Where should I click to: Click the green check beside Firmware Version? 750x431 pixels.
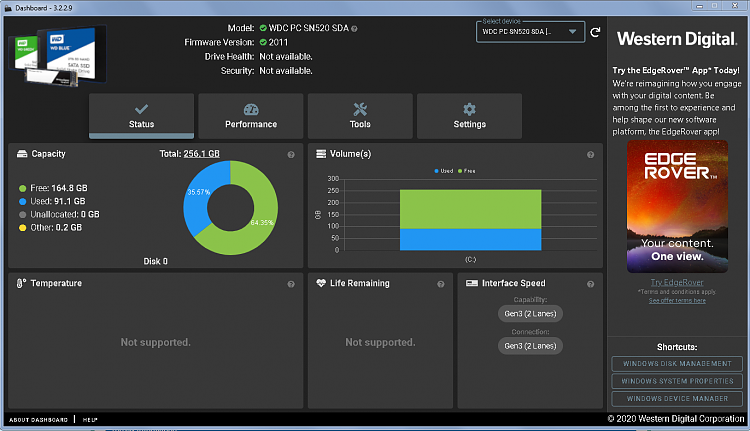coord(263,42)
